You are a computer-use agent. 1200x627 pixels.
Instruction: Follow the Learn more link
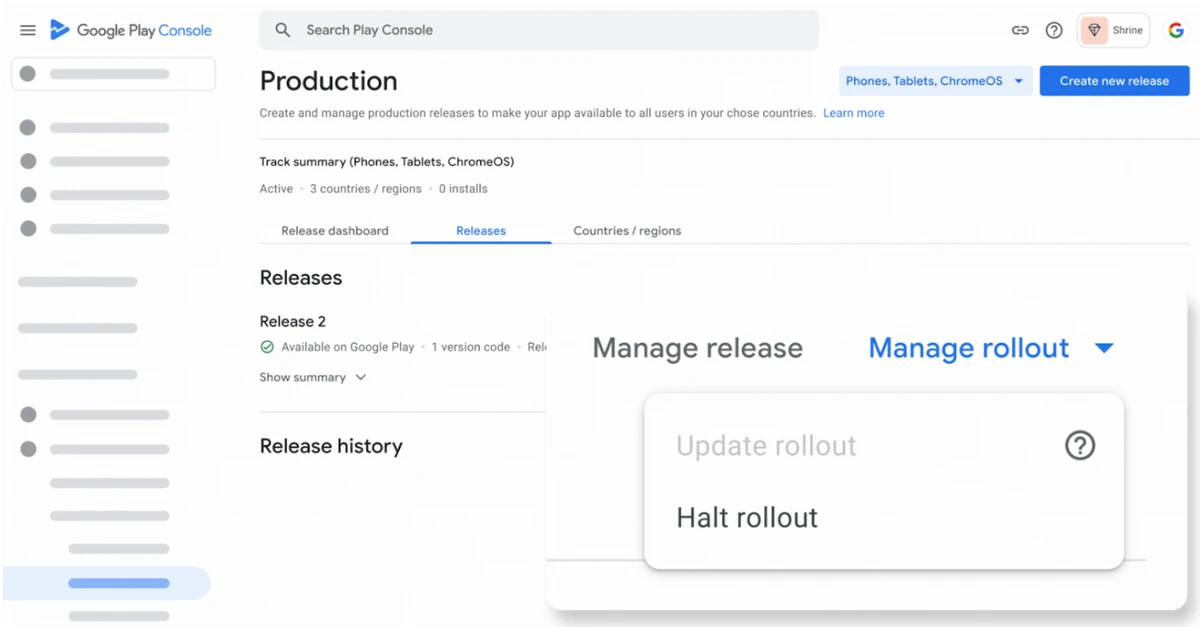click(x=853, y=113)
